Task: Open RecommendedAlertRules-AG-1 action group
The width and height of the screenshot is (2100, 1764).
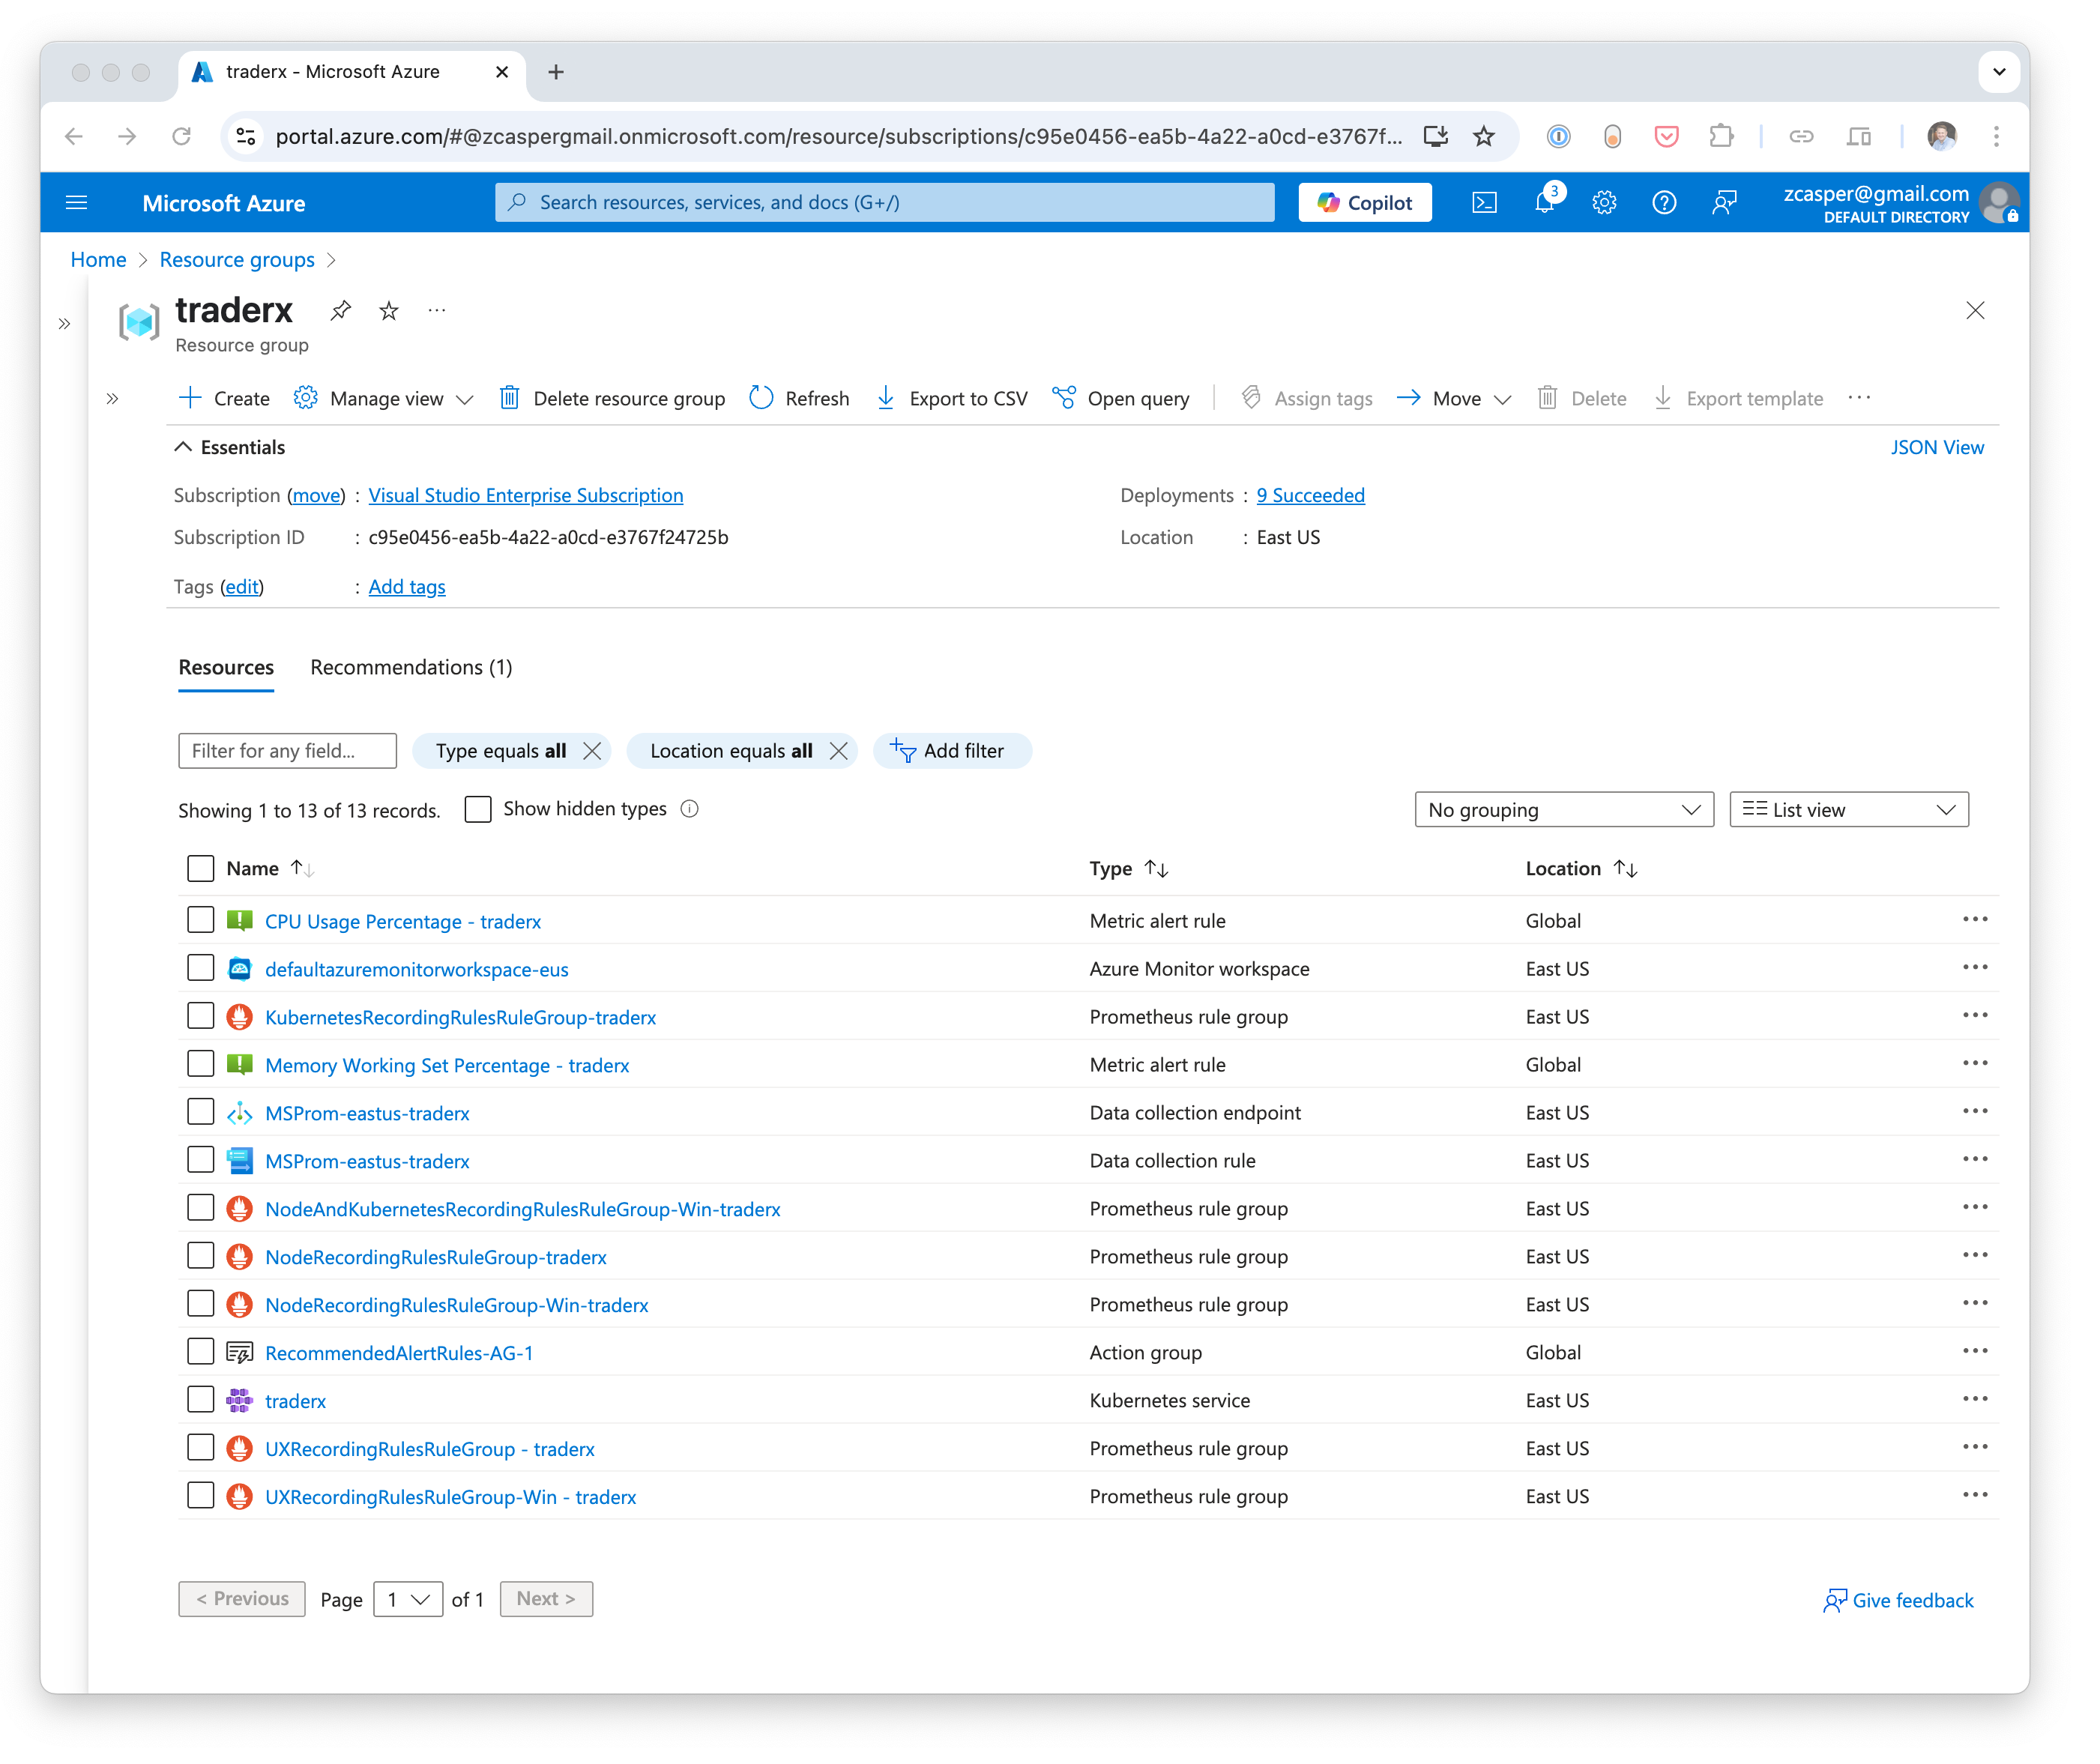Action: click(x=399, y=1354)
